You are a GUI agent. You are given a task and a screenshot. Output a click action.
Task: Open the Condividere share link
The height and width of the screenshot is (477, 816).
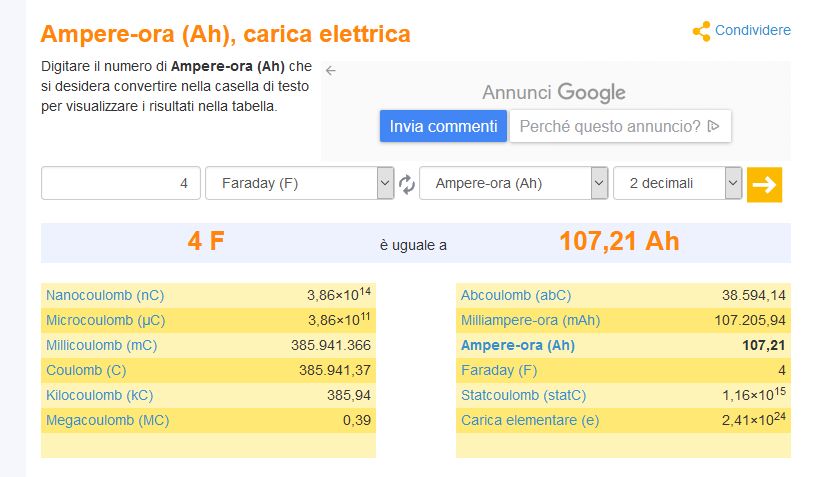pyautogui.click(x=753, y=30)
